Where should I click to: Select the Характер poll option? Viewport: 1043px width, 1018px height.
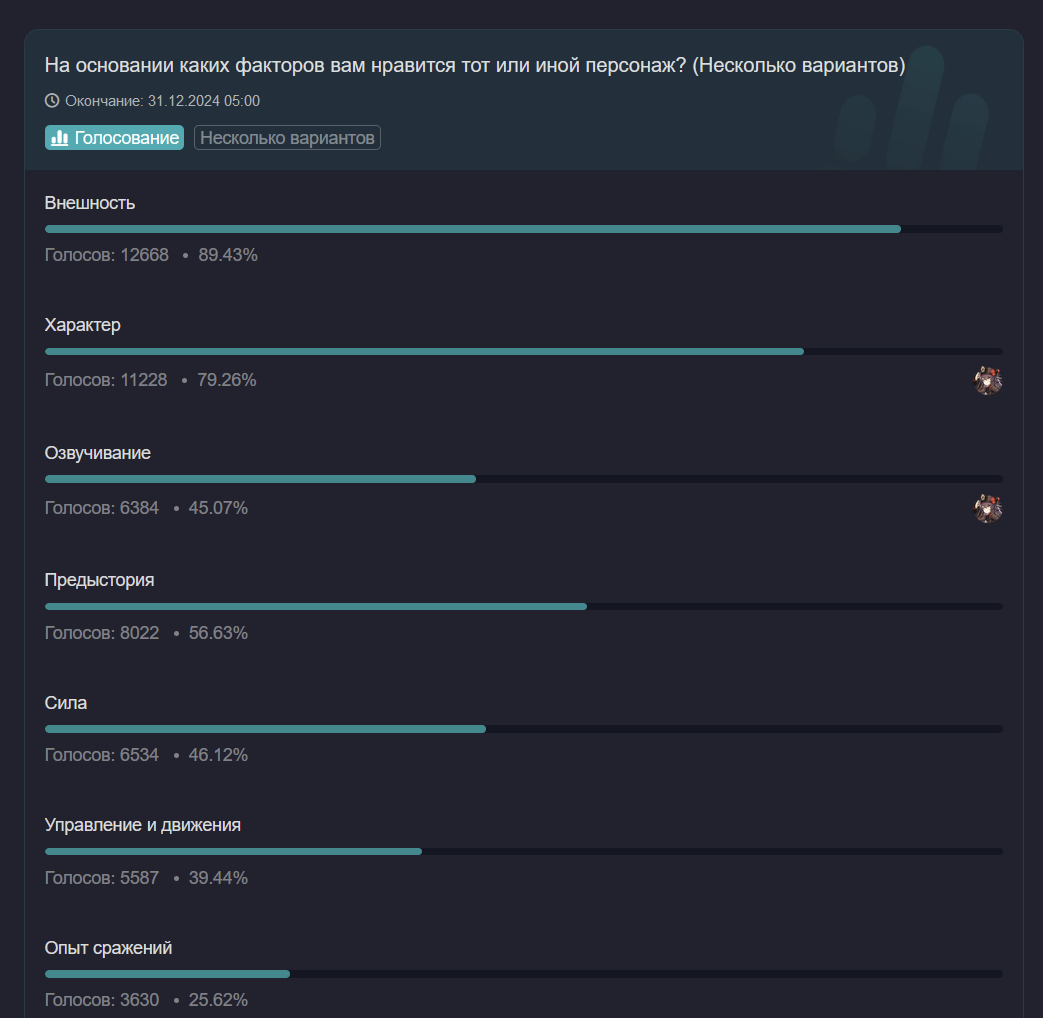click(x=83, y=325)
